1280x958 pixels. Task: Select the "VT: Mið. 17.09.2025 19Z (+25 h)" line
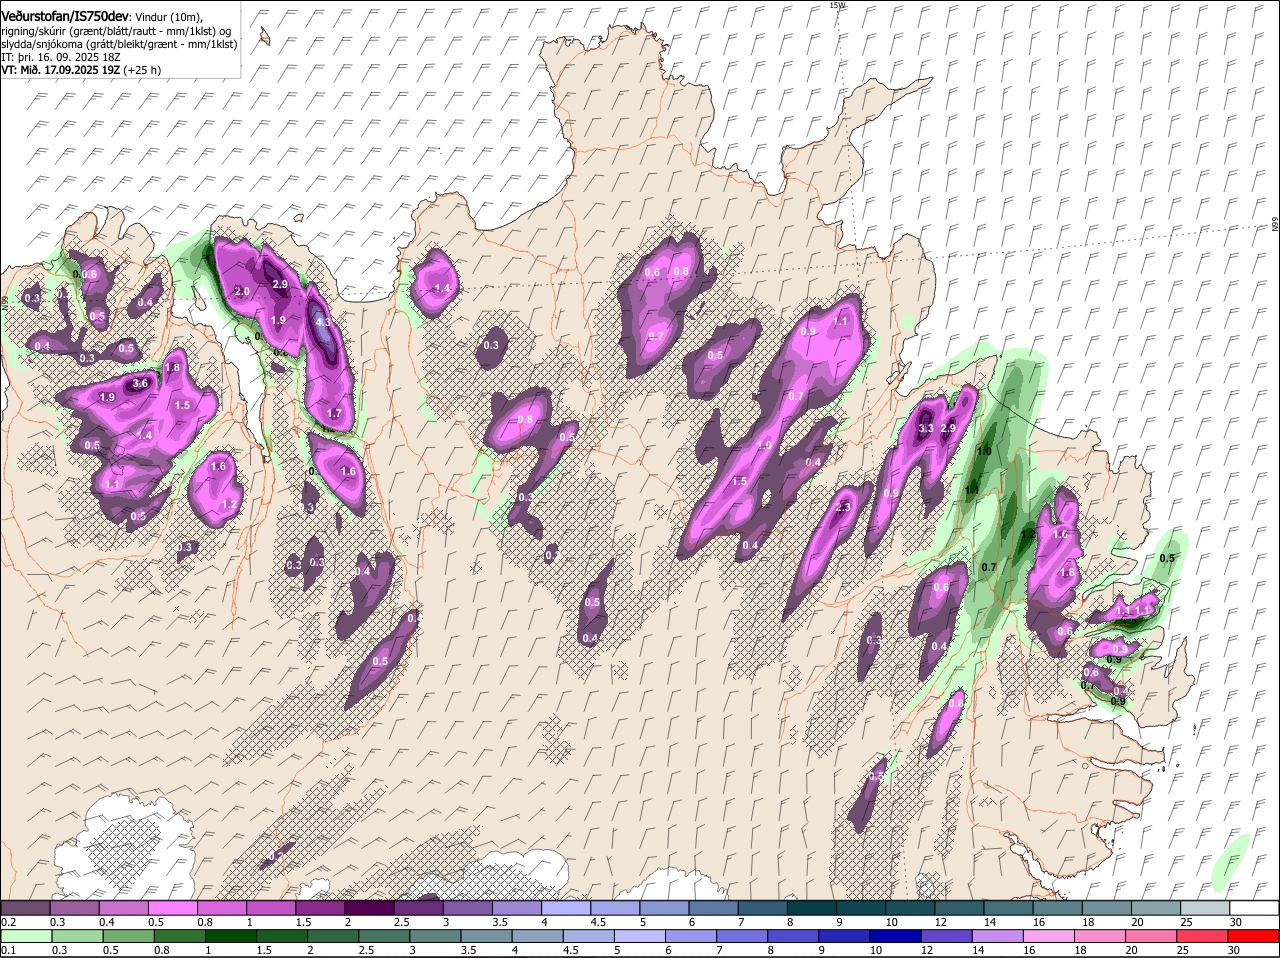tap(81, 71)
